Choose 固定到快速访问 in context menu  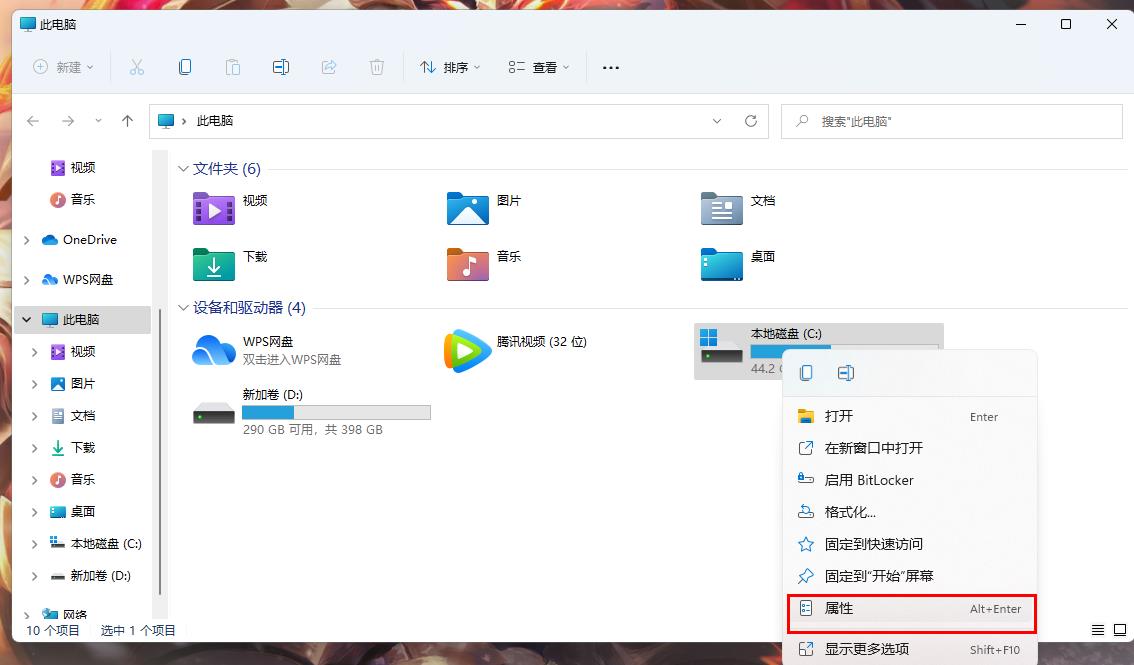911,544
